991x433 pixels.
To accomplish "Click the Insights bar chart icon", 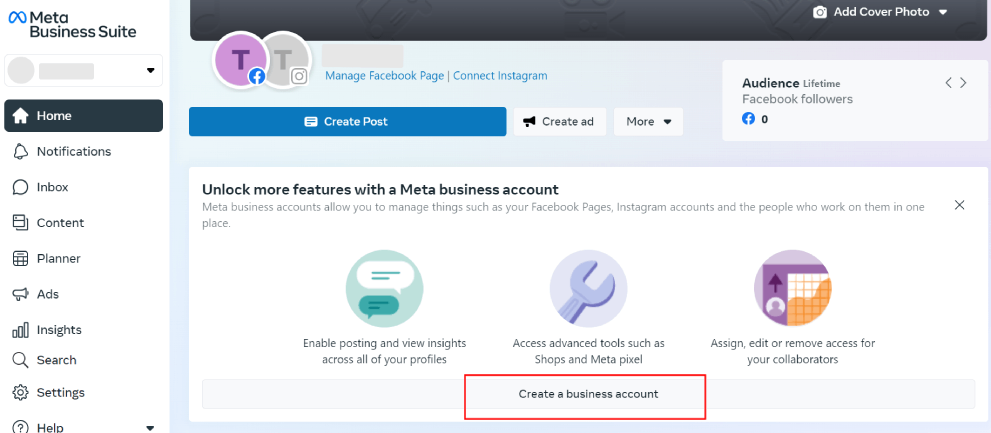I will click(x=21, y=329).
